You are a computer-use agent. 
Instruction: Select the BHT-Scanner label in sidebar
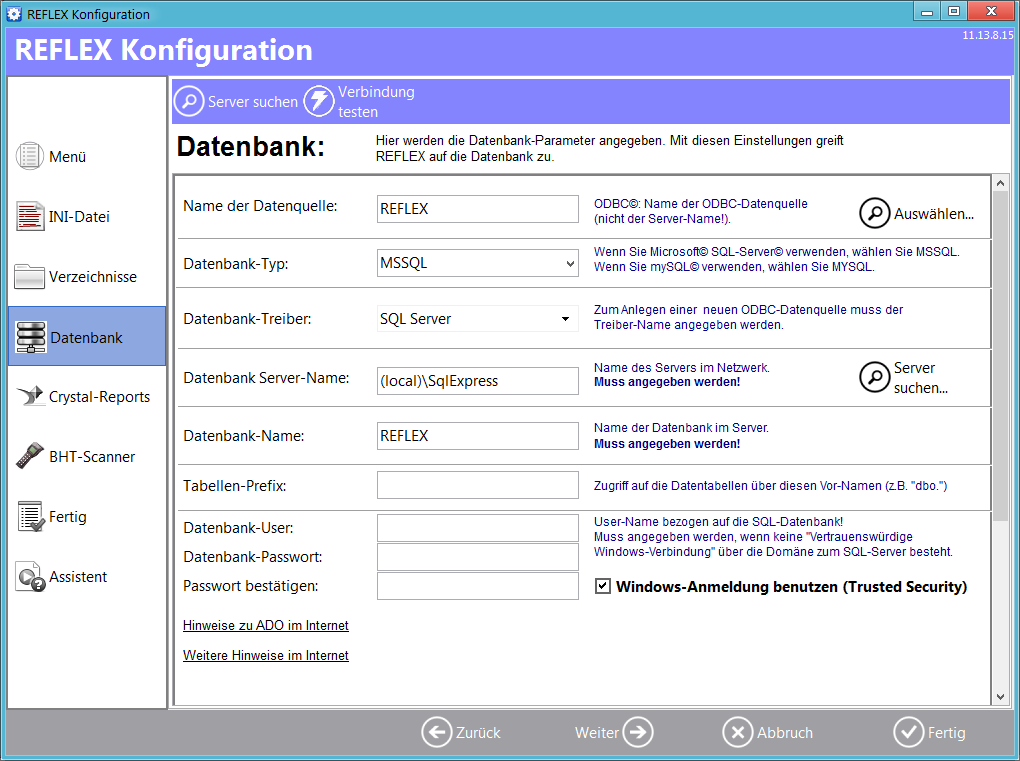[x=92, y=457]
